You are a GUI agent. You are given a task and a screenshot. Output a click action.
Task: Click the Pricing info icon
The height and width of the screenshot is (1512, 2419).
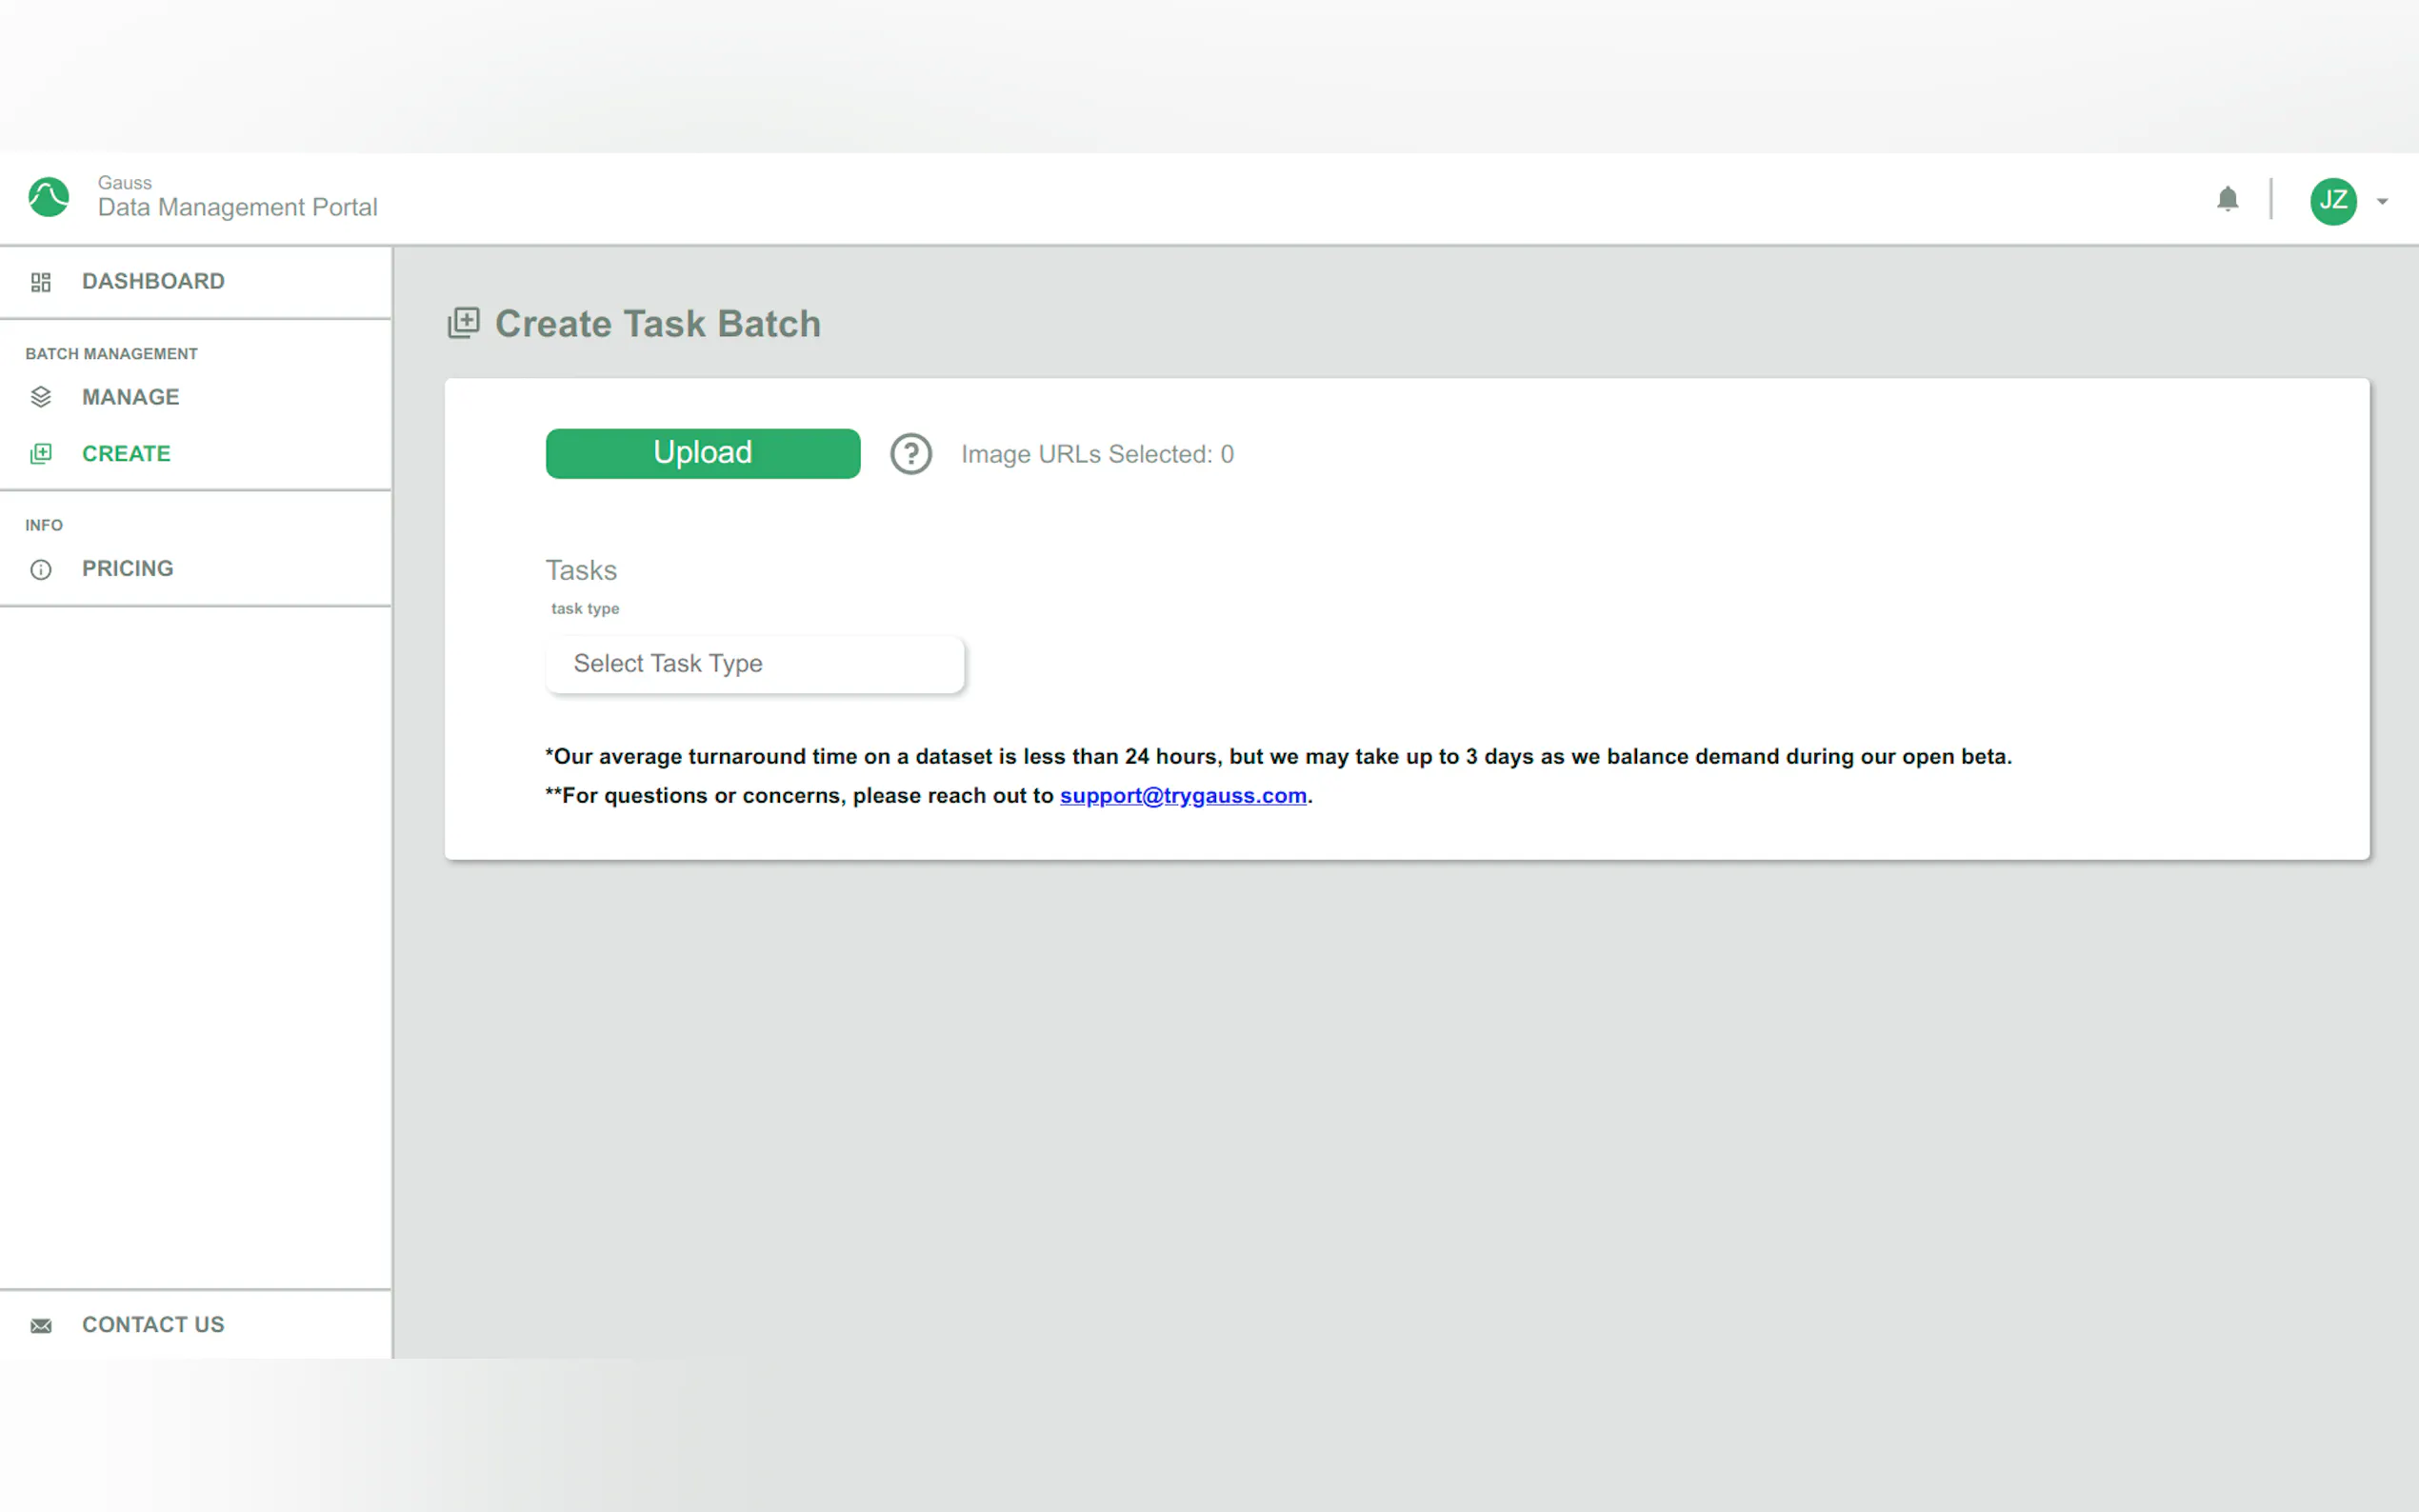pos(41,570)
